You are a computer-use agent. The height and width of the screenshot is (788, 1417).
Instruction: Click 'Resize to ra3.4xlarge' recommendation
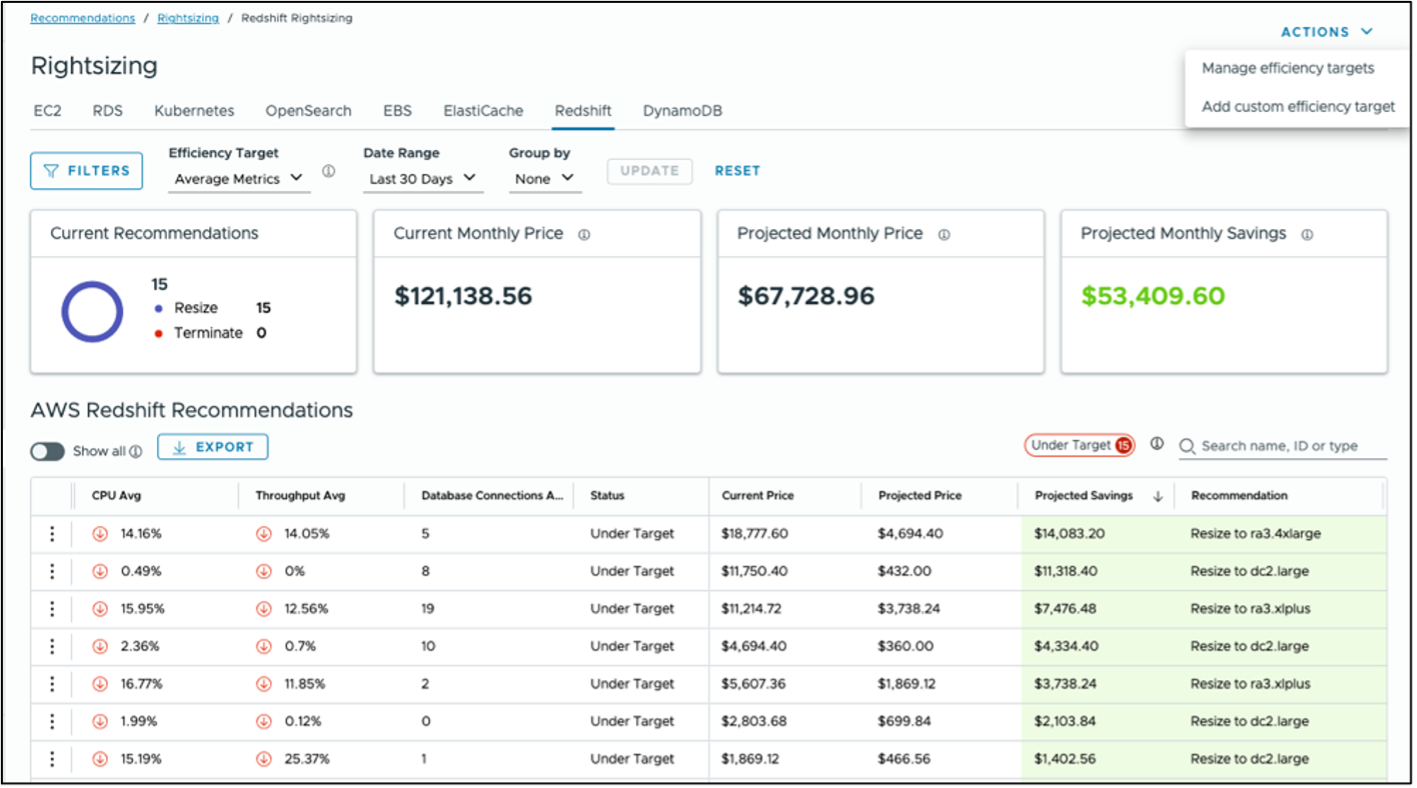(1255, 534)
